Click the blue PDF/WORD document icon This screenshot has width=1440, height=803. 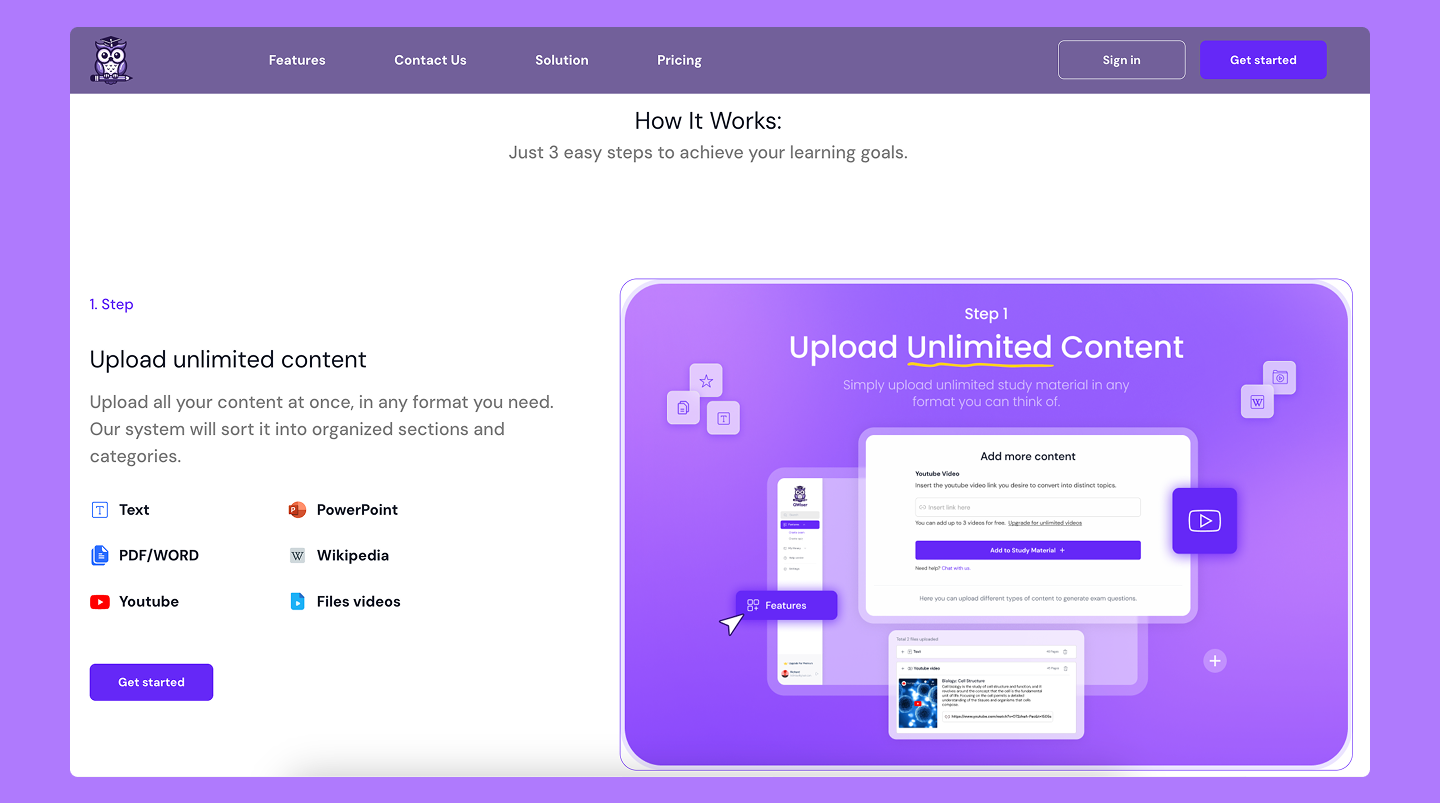click(x=100, y=555)
